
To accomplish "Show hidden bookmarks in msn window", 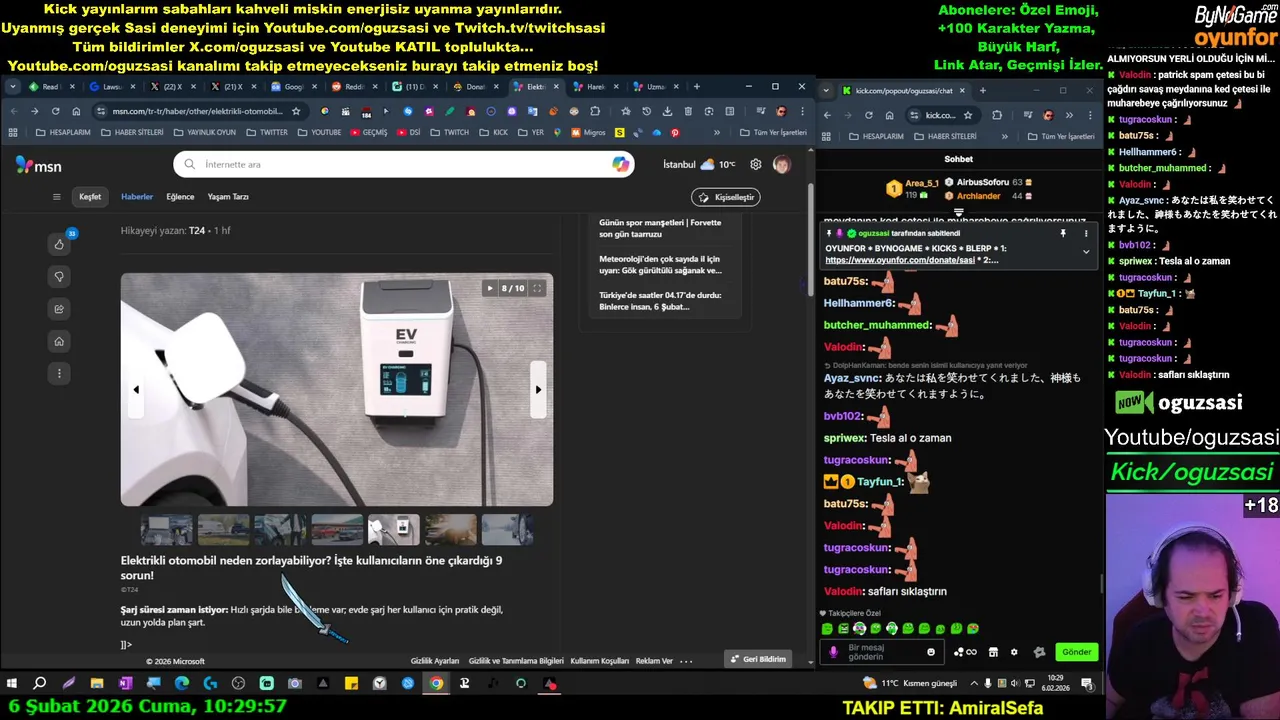I will tap(717, 132).
